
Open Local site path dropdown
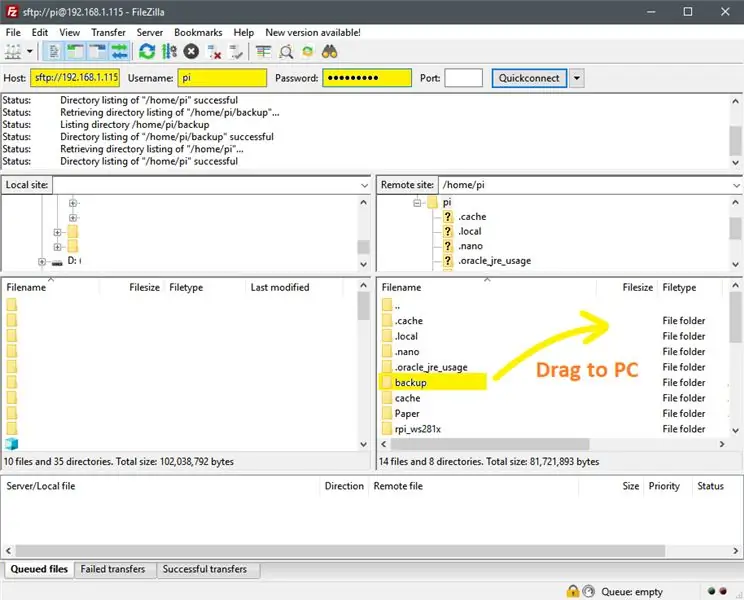click(364, 185)
